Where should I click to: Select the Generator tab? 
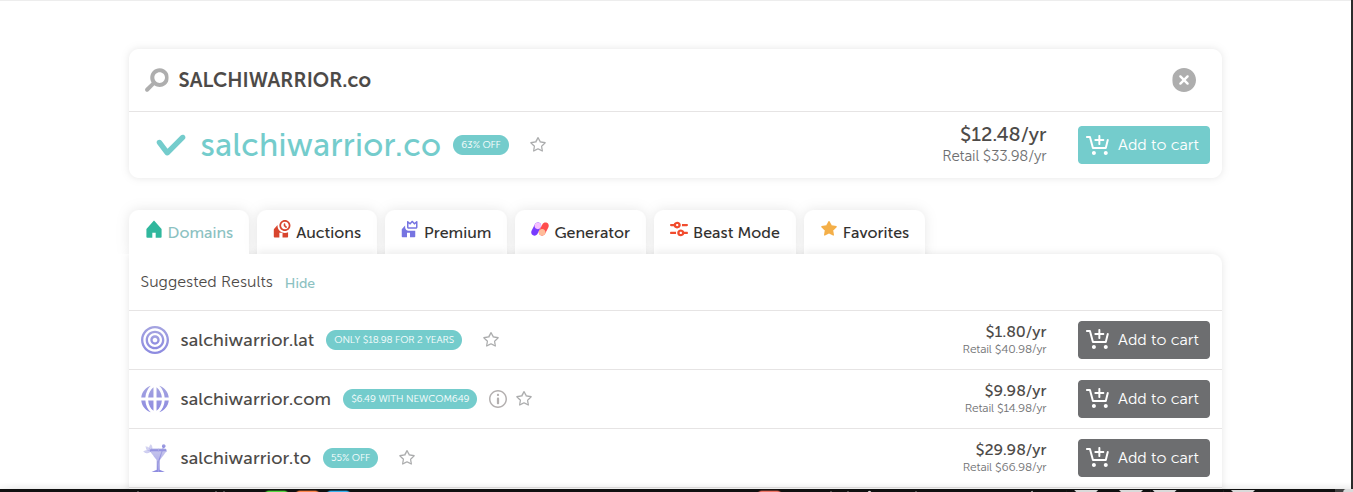tap(580, 232)
